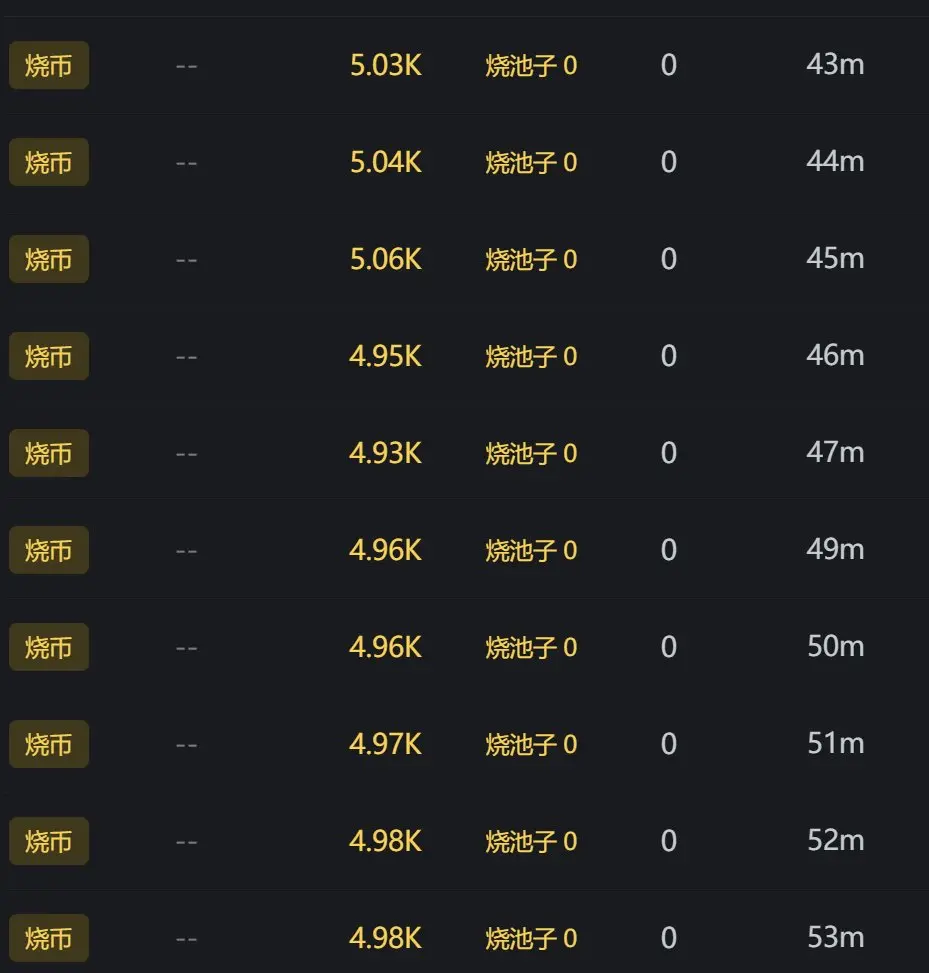This screenshot has width=929, height=973.
Task: Open 烧池子 0 link in the 43m row
Action: pos(531,65)
